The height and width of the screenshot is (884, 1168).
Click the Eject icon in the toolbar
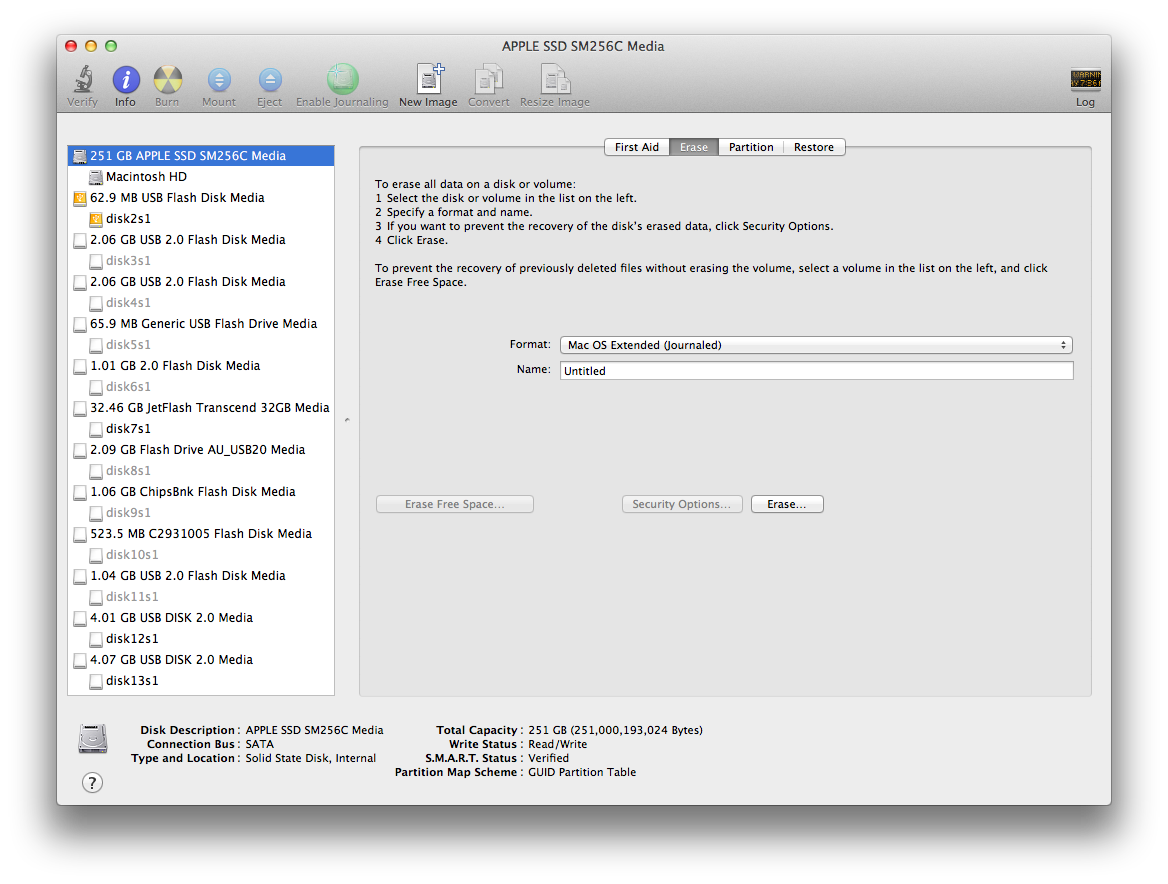[x=269, y=80]
